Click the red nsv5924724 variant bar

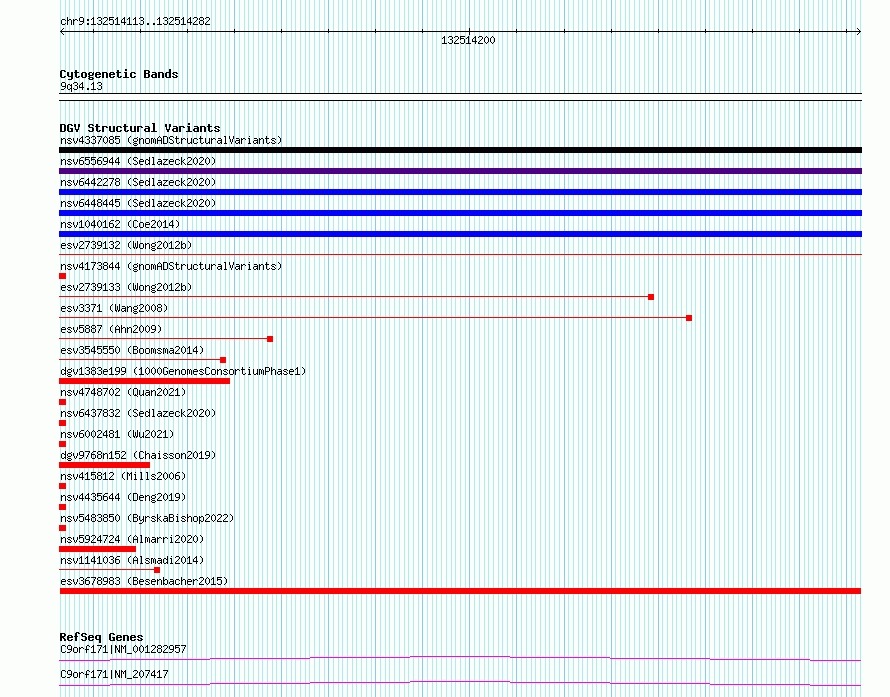[98, 549]
